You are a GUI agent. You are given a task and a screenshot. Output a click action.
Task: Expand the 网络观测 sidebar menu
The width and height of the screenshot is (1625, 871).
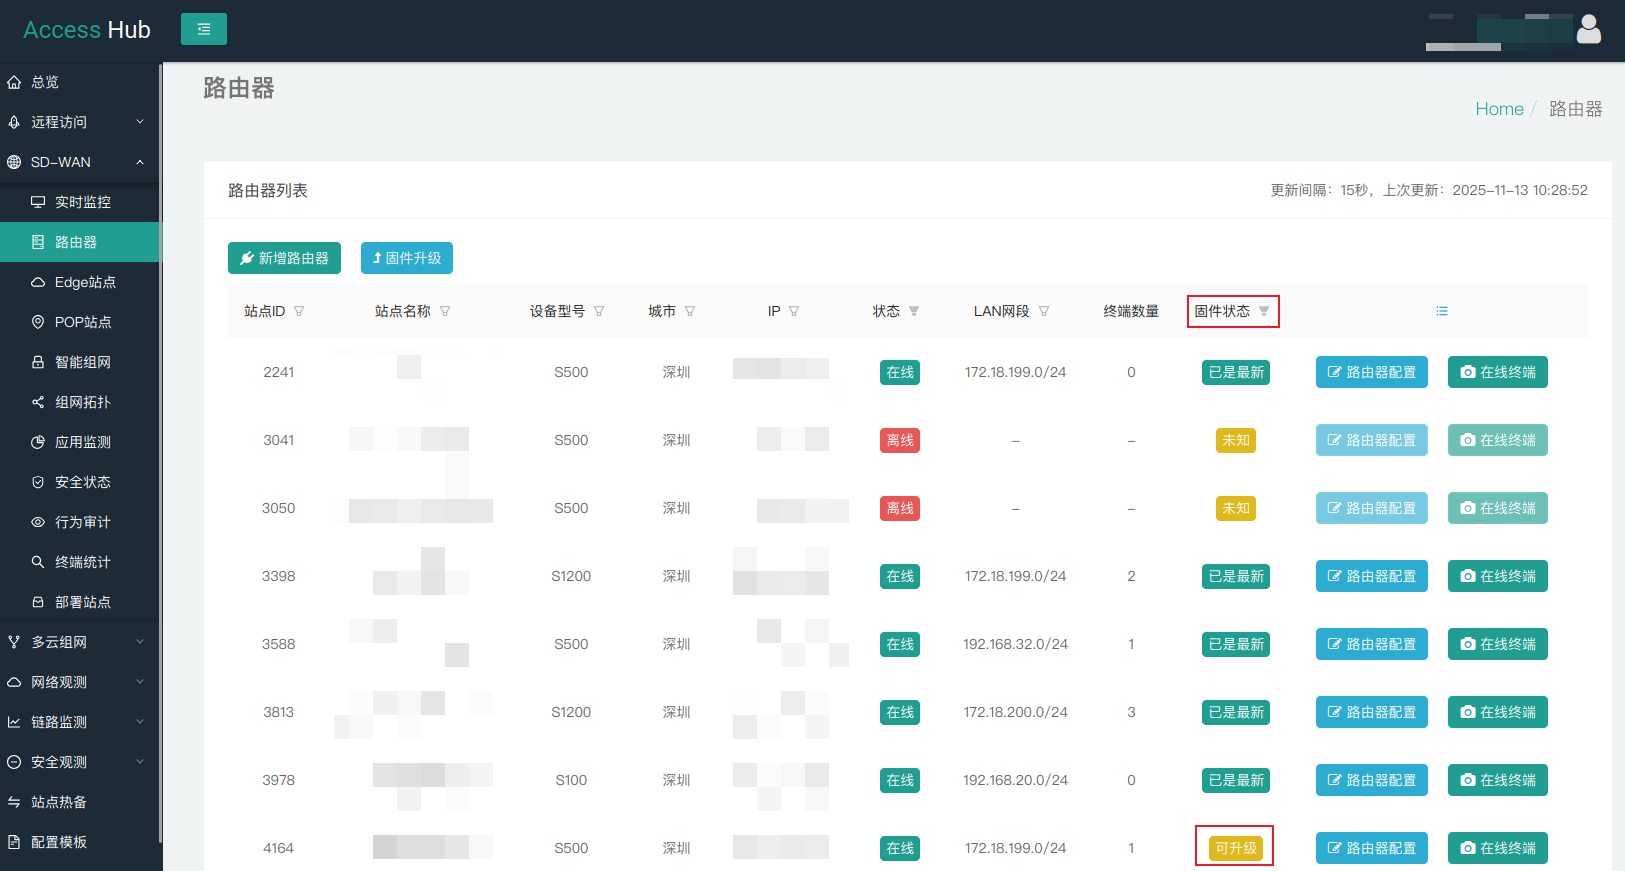point(80,682)
